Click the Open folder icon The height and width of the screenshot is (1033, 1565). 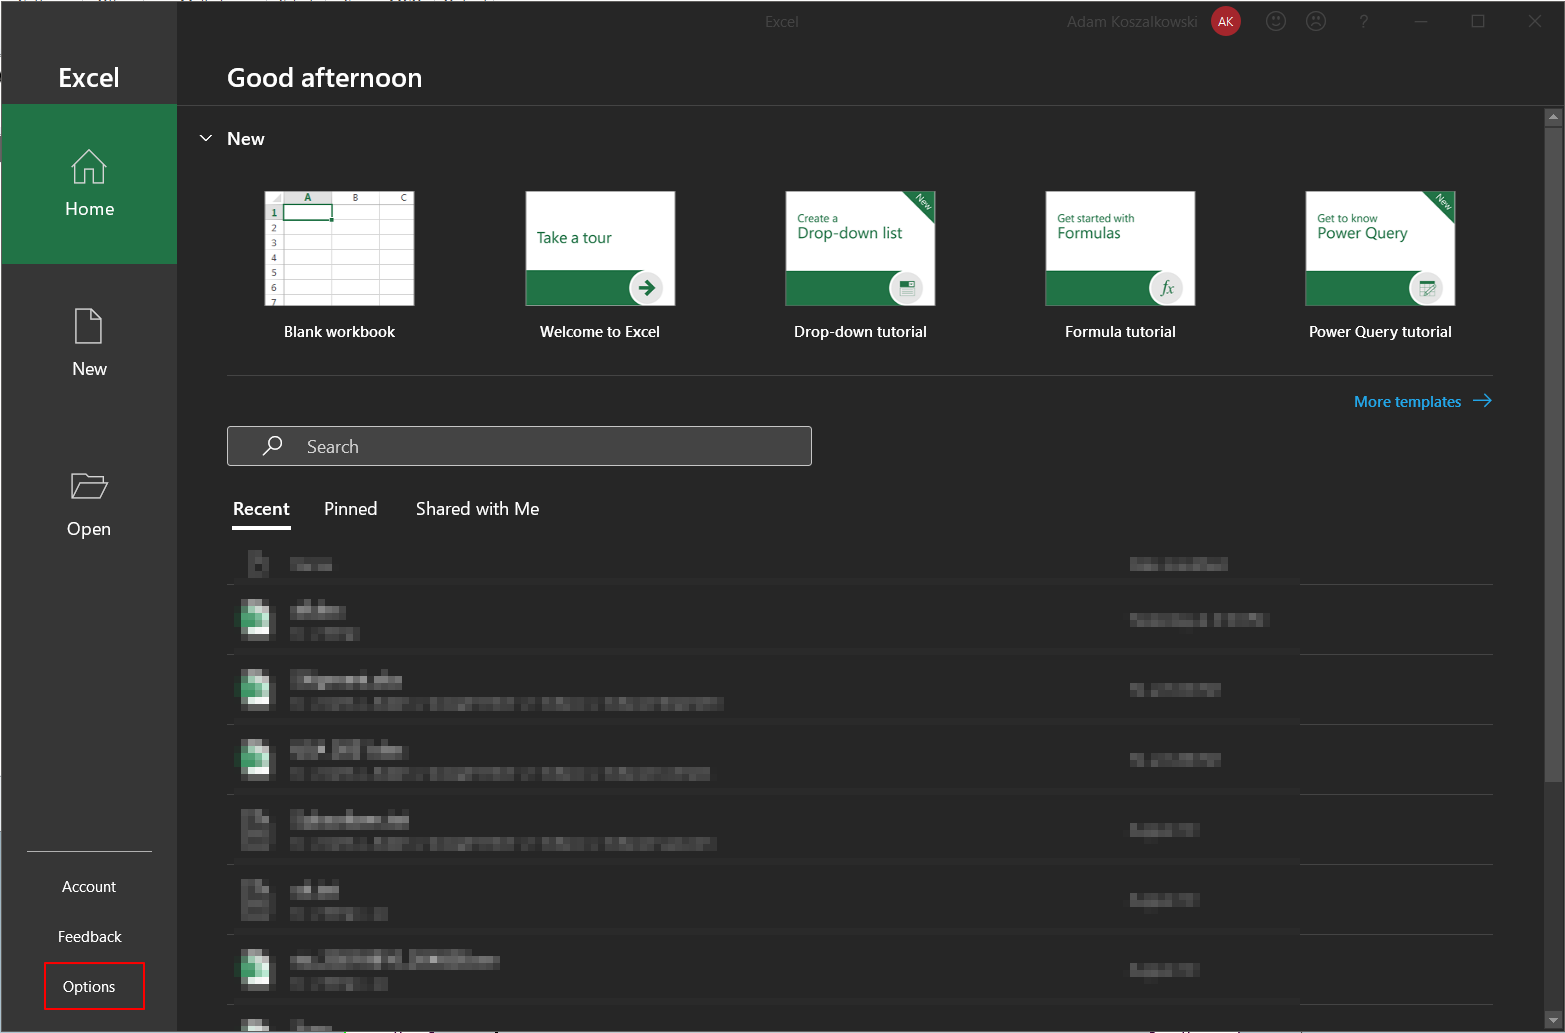point(89,487)
